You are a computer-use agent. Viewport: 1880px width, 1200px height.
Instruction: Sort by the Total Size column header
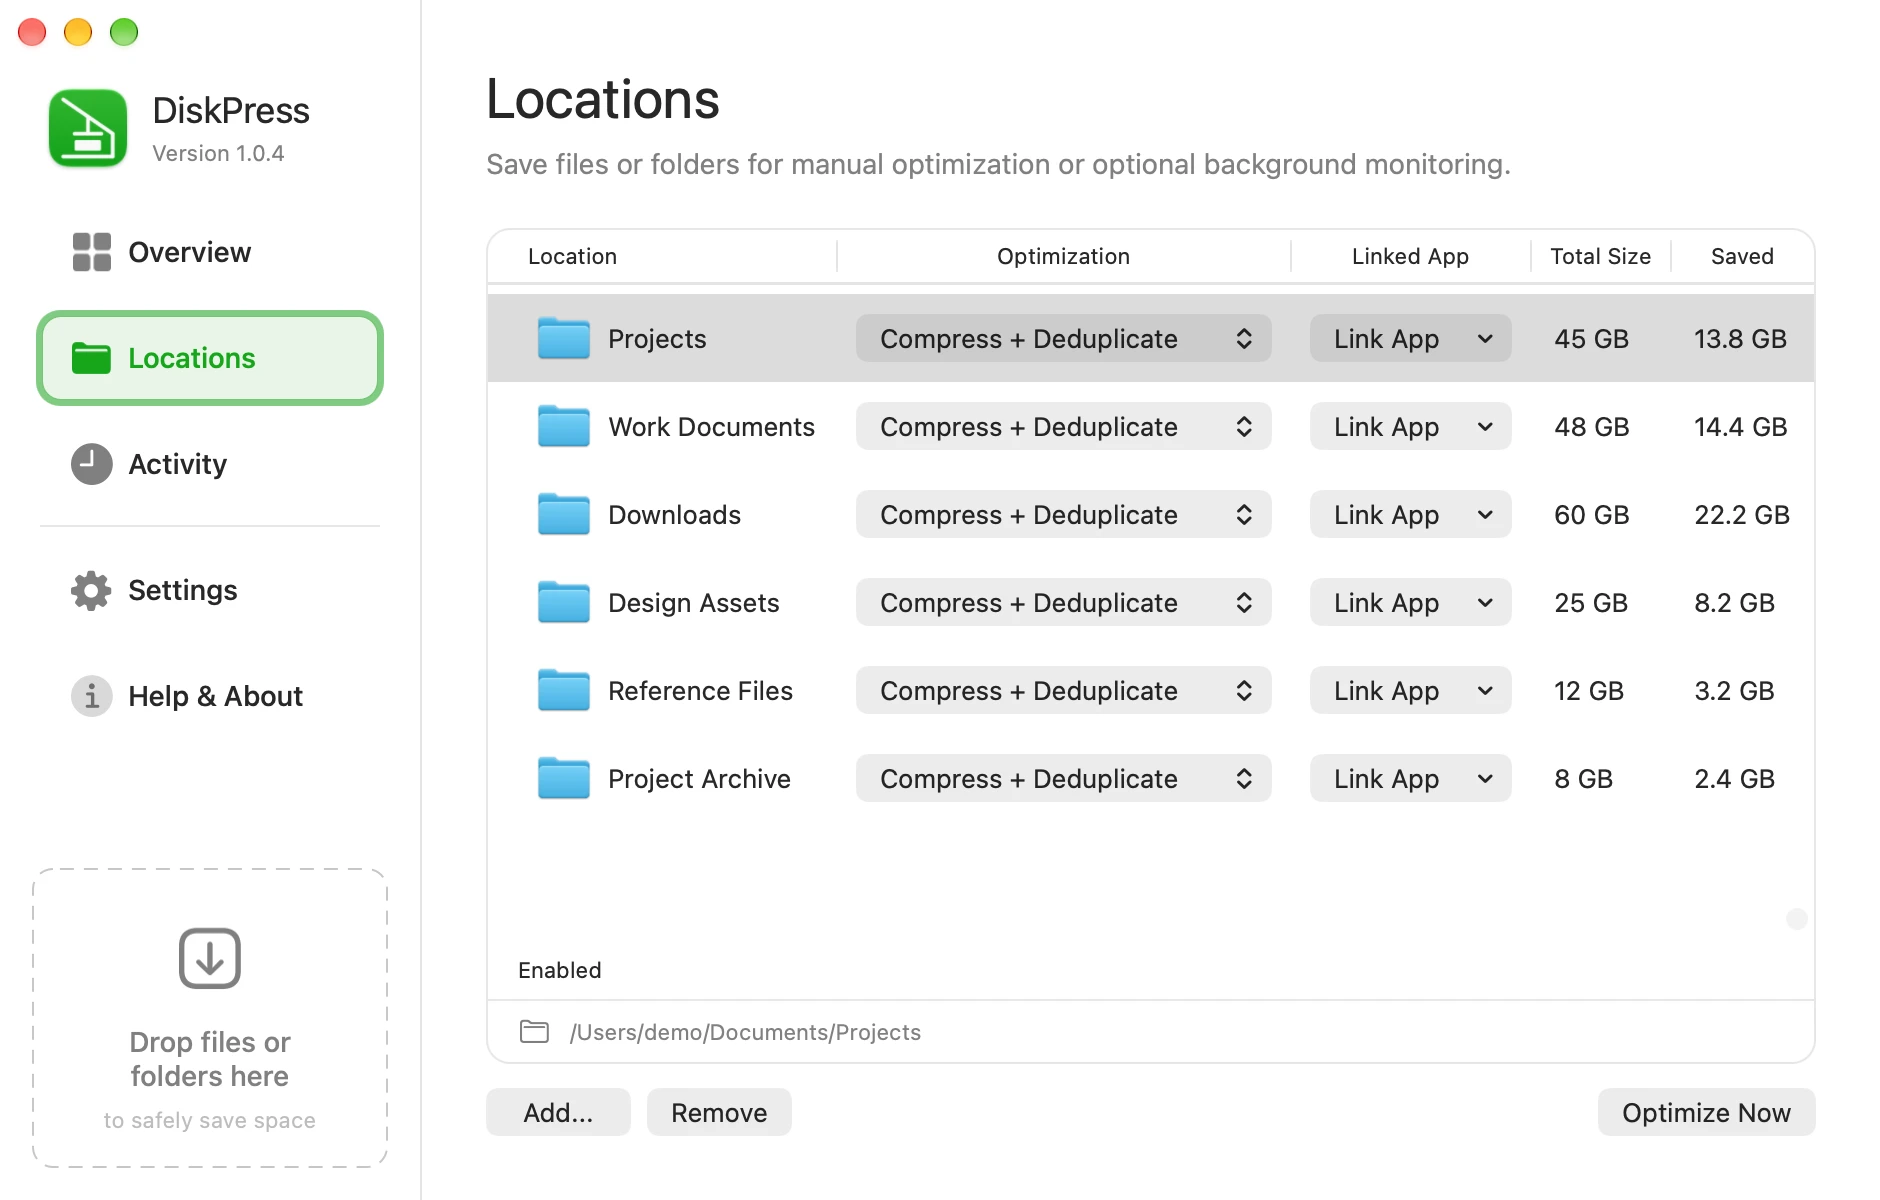[1600, 256]
